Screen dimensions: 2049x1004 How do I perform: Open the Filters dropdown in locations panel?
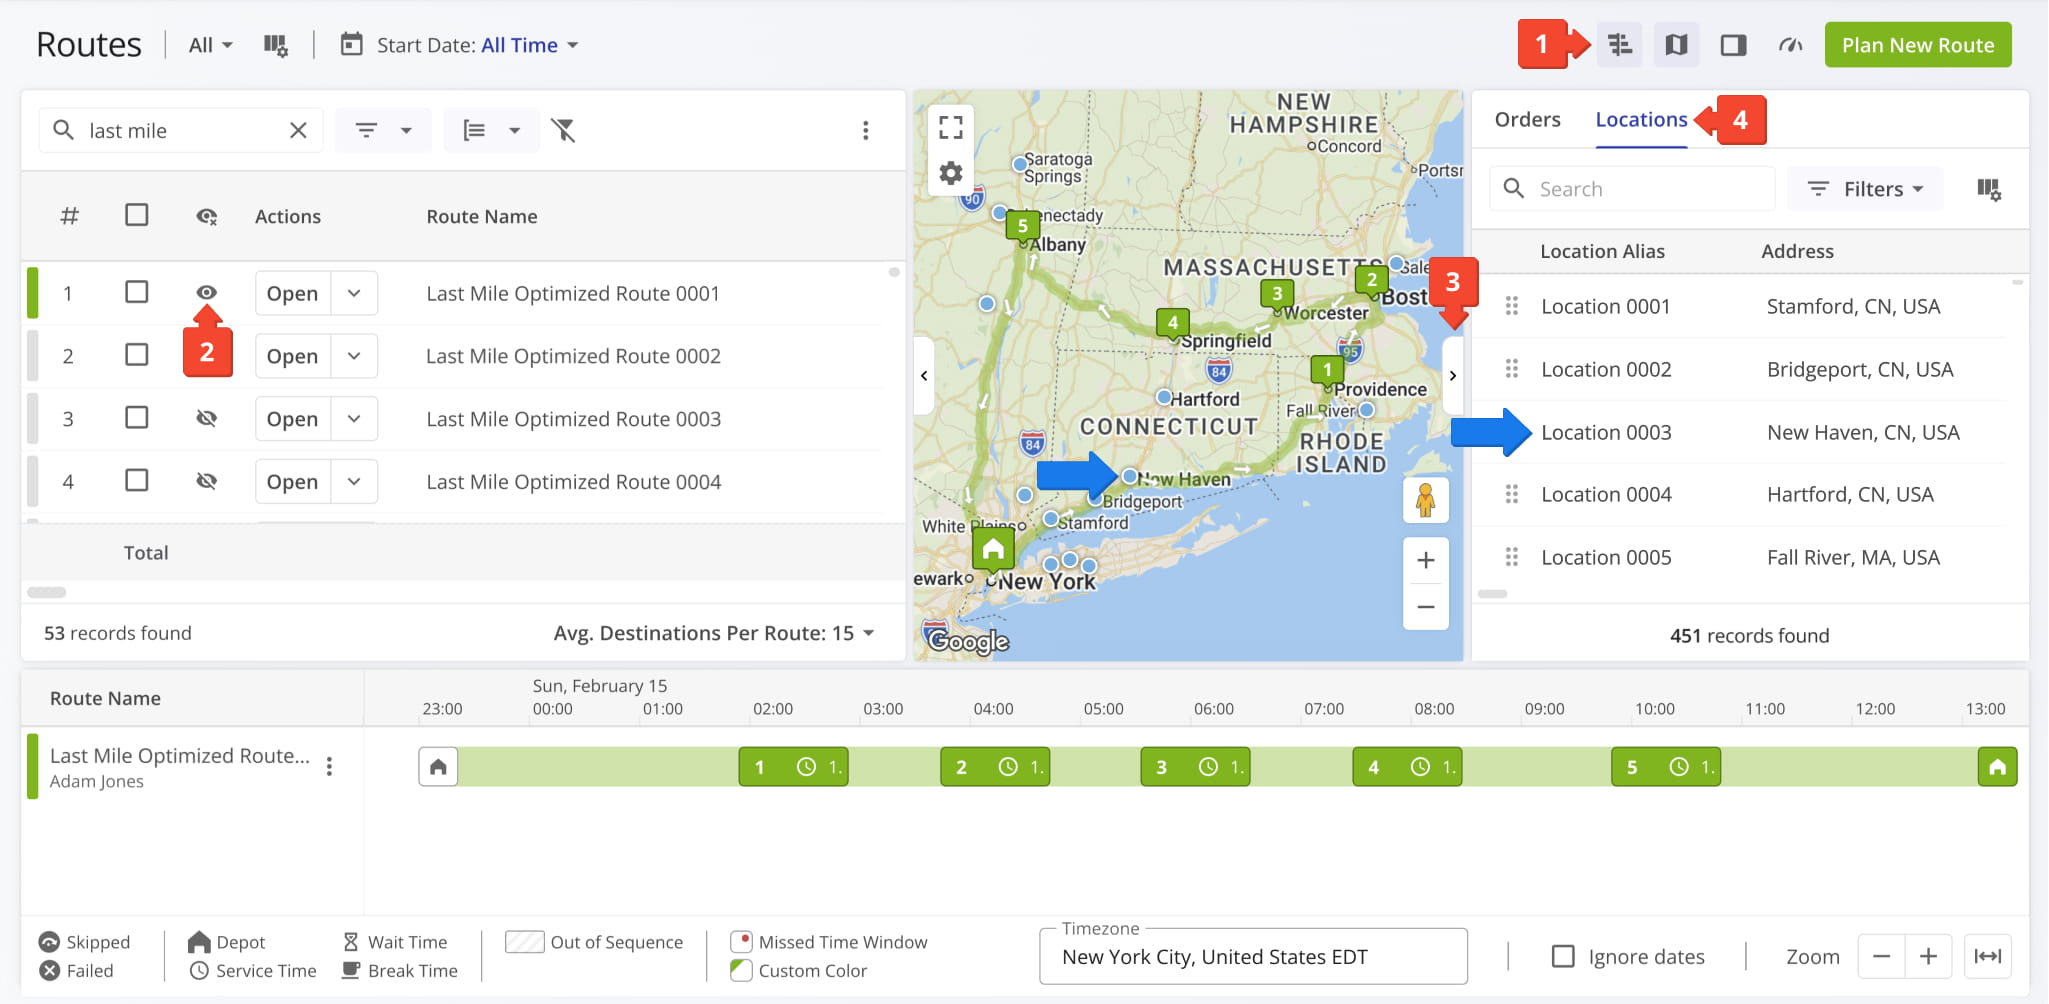[1865, 189]
